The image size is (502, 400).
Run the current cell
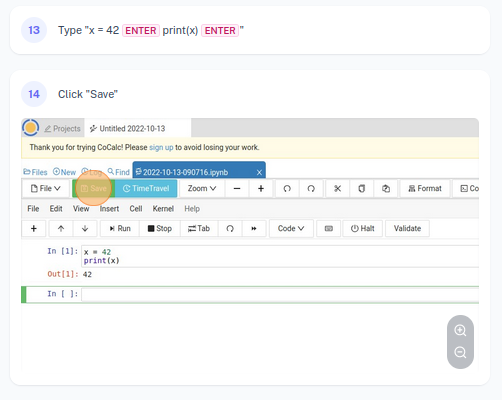coord(120,228)
